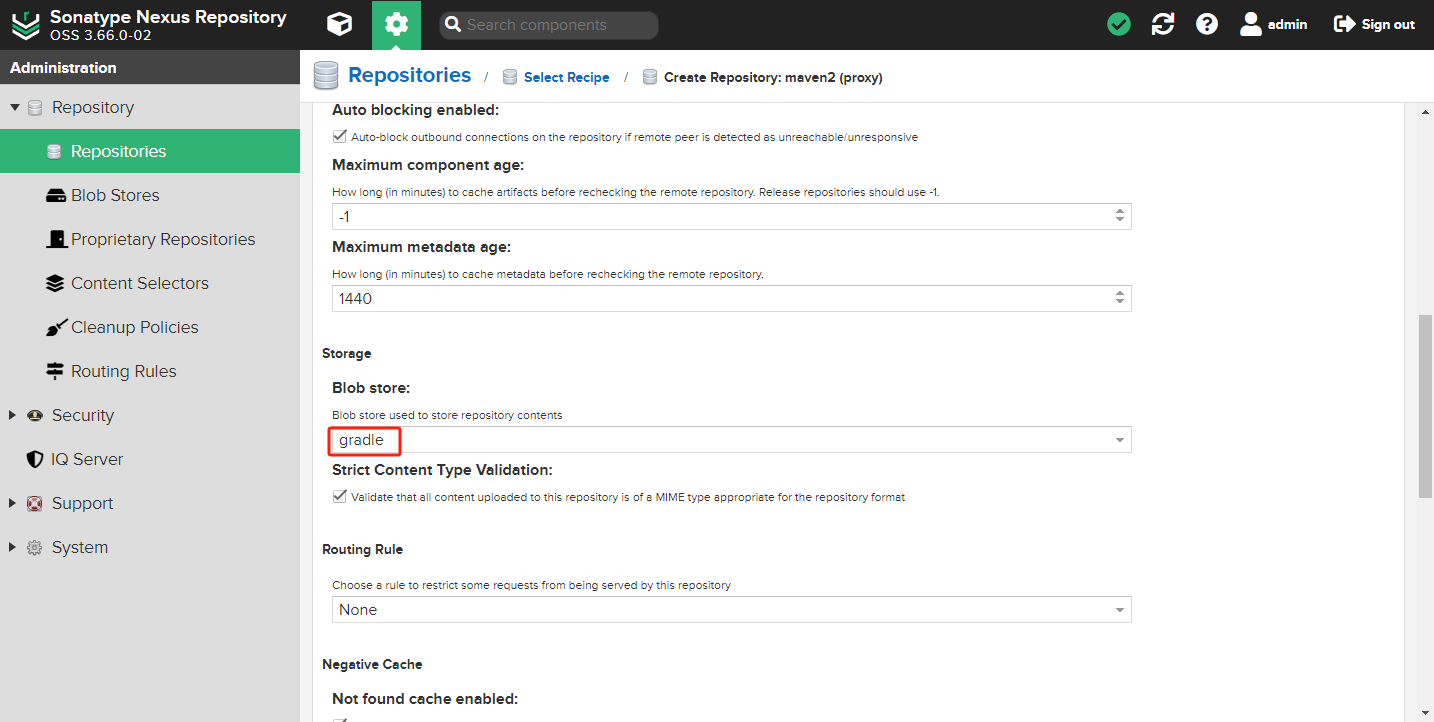Toggle Auto-block outbound connections checkbox
The width and height of the screenshot is (1434, 722).
tap(340, 137)
